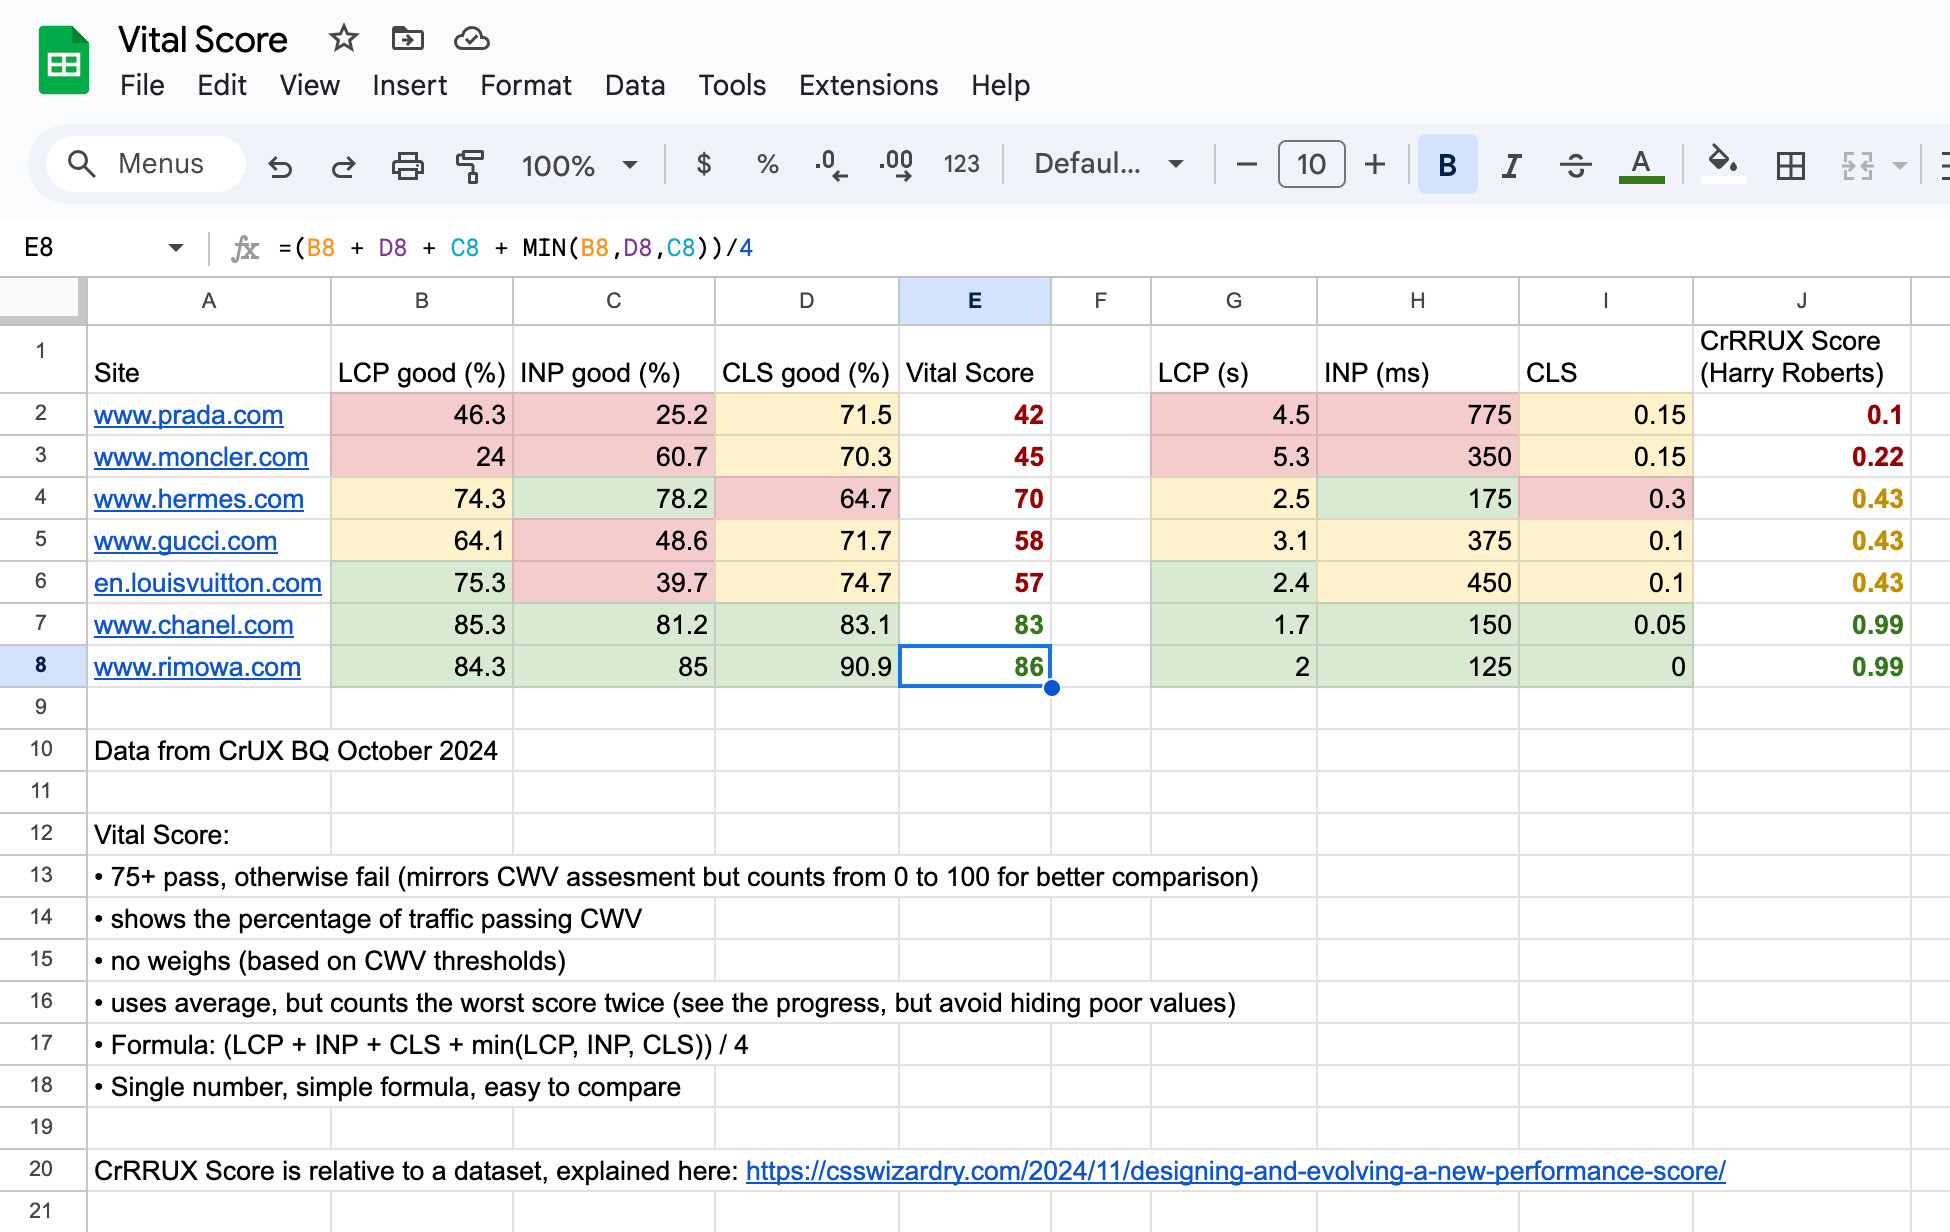
Task: Select row 8 header
Action: click(x=42, y=665)
